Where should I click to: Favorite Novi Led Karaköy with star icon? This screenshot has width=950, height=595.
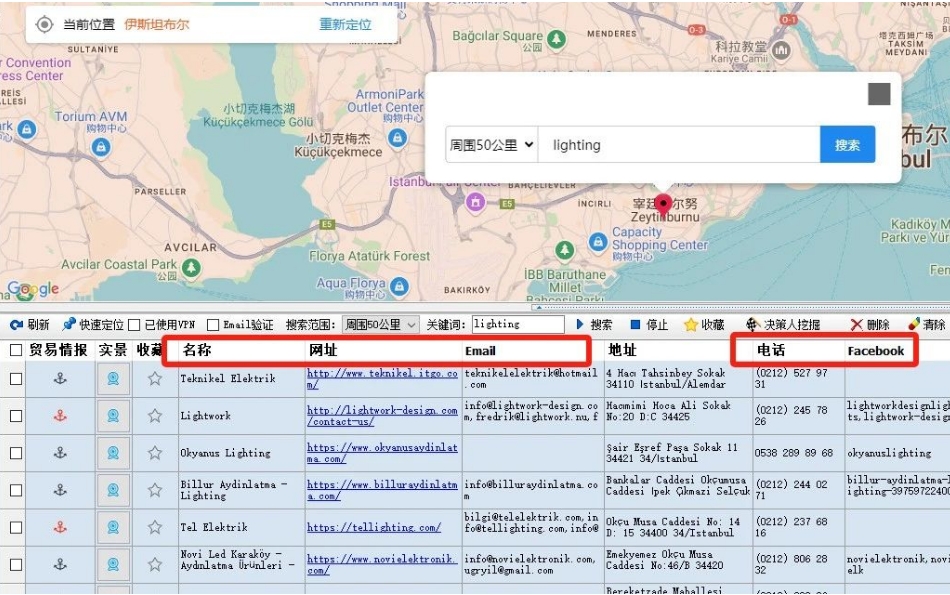154,565
